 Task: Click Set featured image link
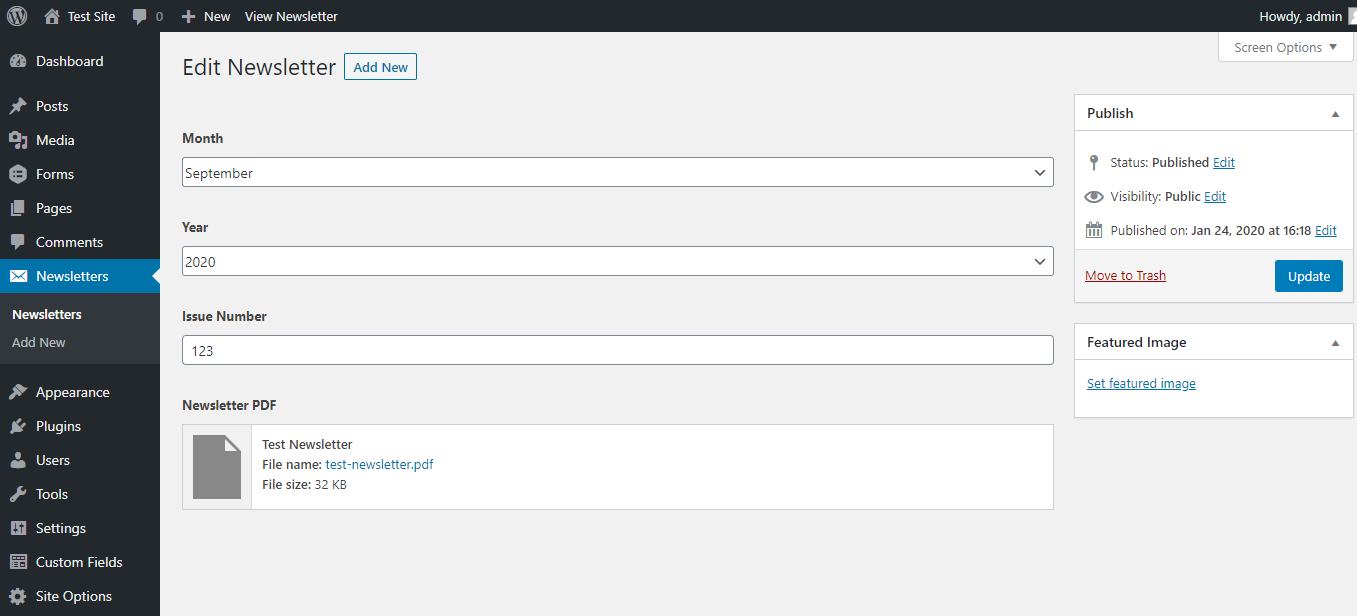click(x=1141, y=383)
